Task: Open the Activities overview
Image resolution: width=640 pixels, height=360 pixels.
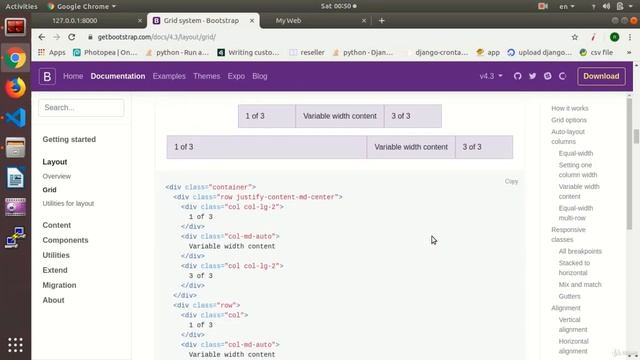Action: coord(21,6)
